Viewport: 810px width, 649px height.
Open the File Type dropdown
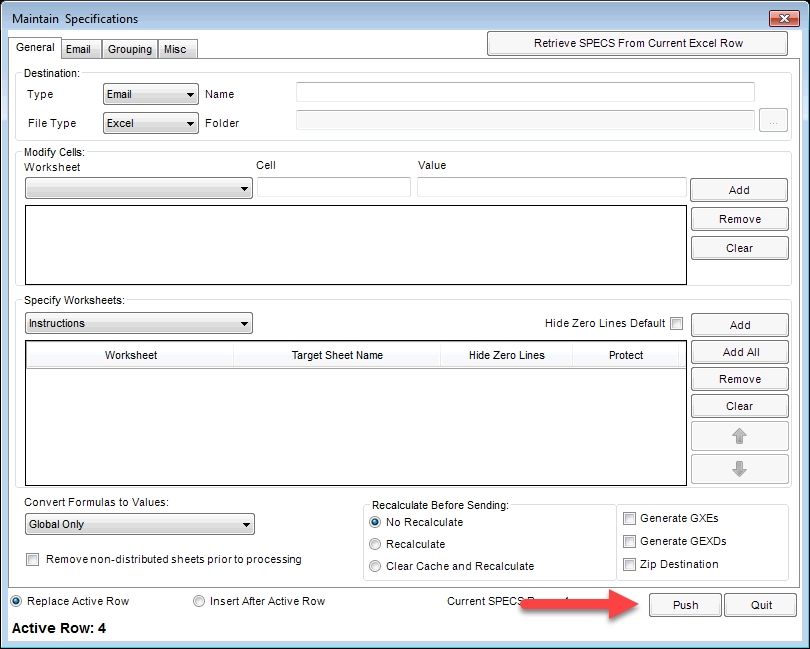[150, 124]
